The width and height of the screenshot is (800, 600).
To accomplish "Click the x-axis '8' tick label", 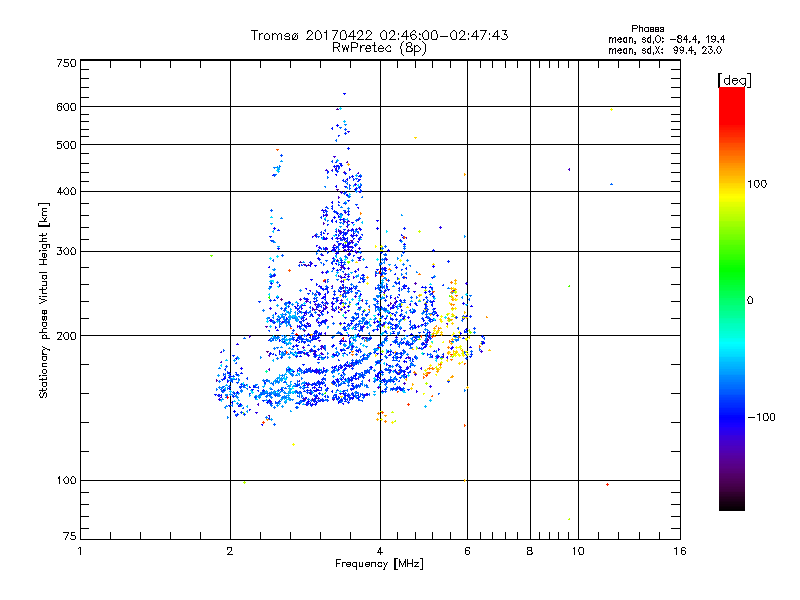I will [530, 551].
